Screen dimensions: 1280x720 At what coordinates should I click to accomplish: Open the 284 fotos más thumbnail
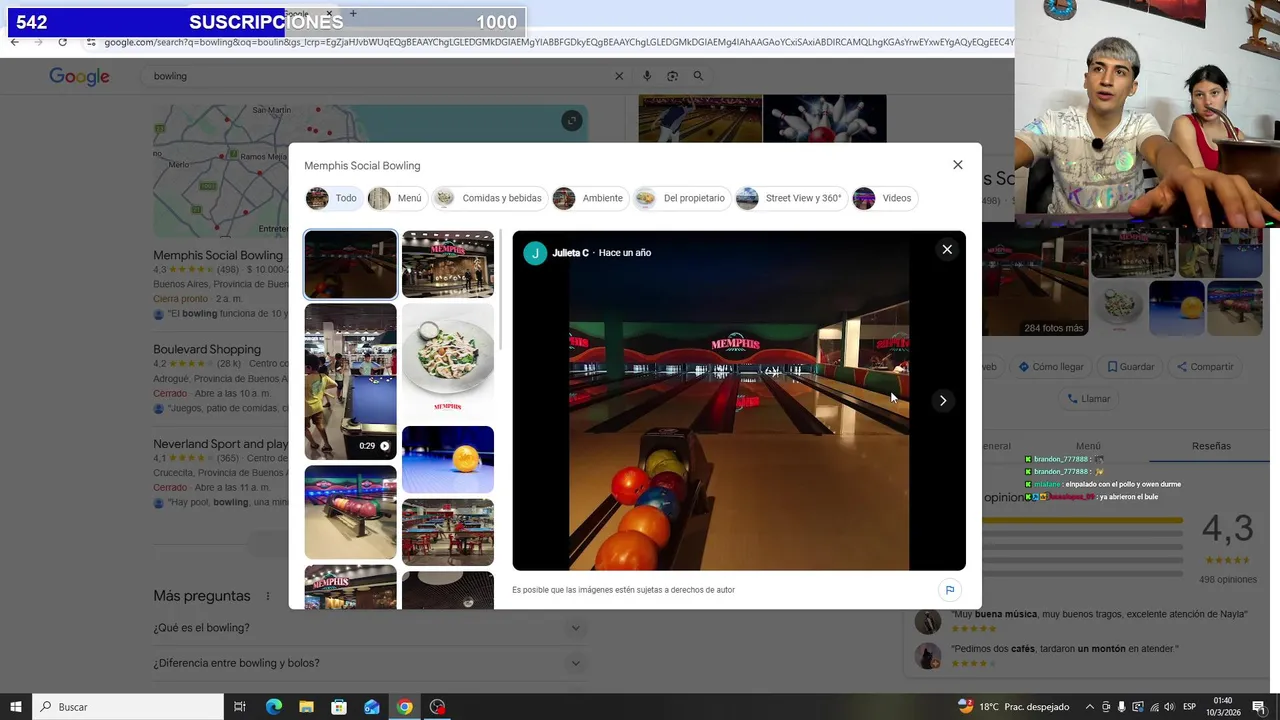pos(1035,283)
